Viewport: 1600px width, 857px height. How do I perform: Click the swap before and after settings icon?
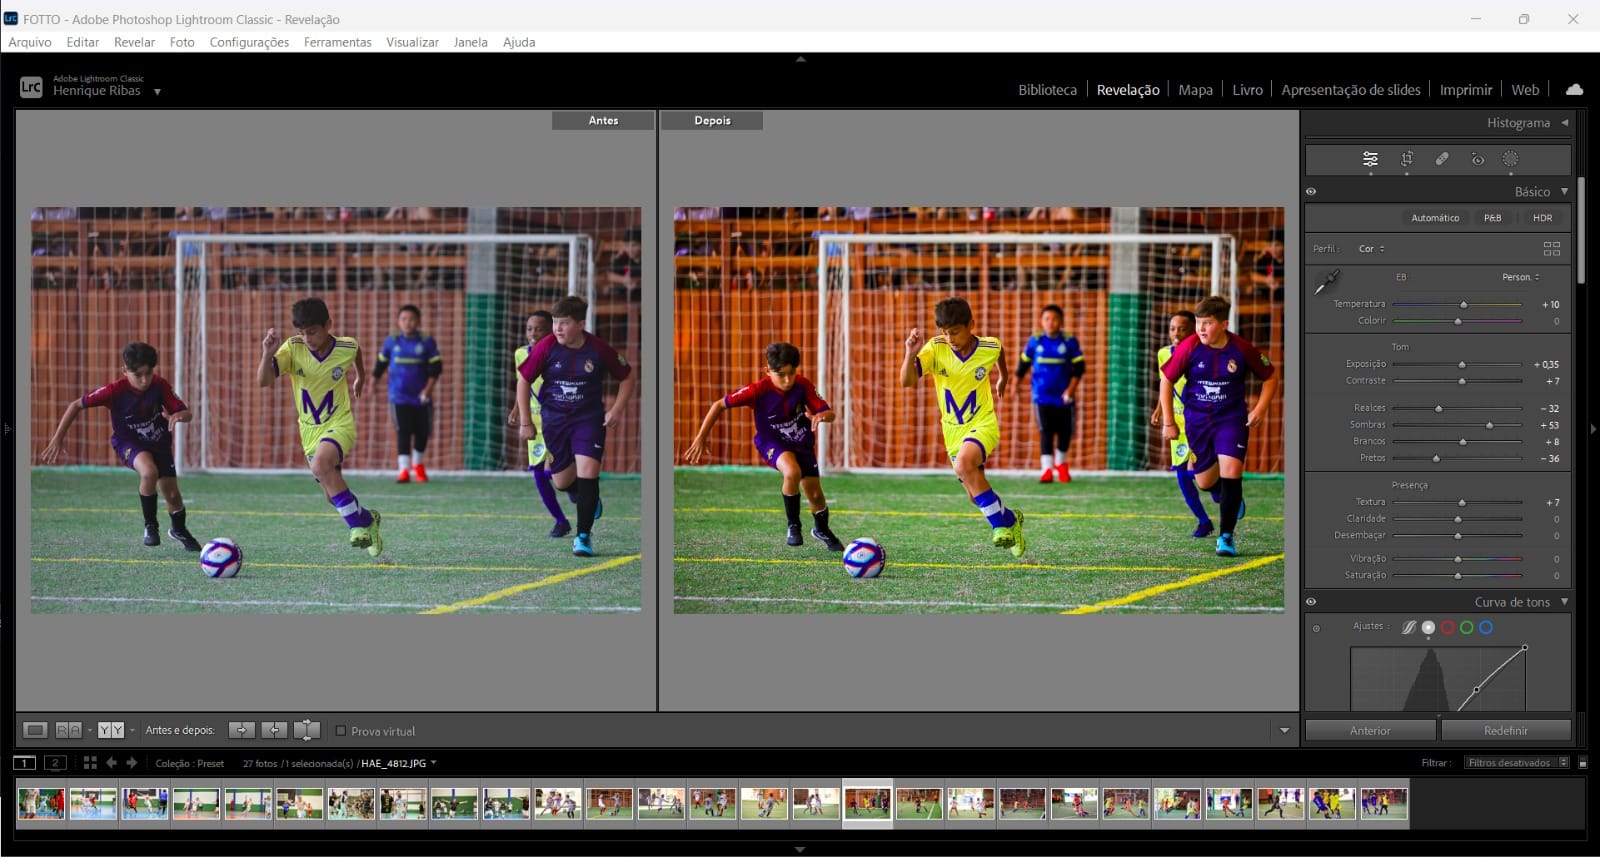[x=307, y=731]
